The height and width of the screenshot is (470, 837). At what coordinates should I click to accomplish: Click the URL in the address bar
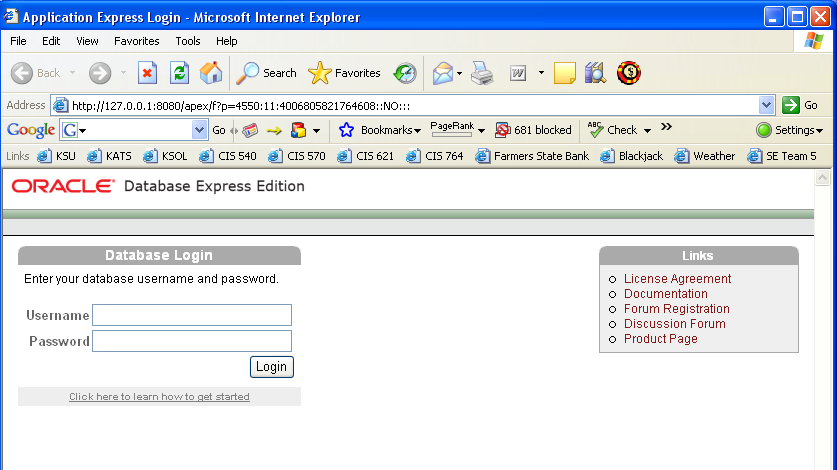[x=241, y=106]
